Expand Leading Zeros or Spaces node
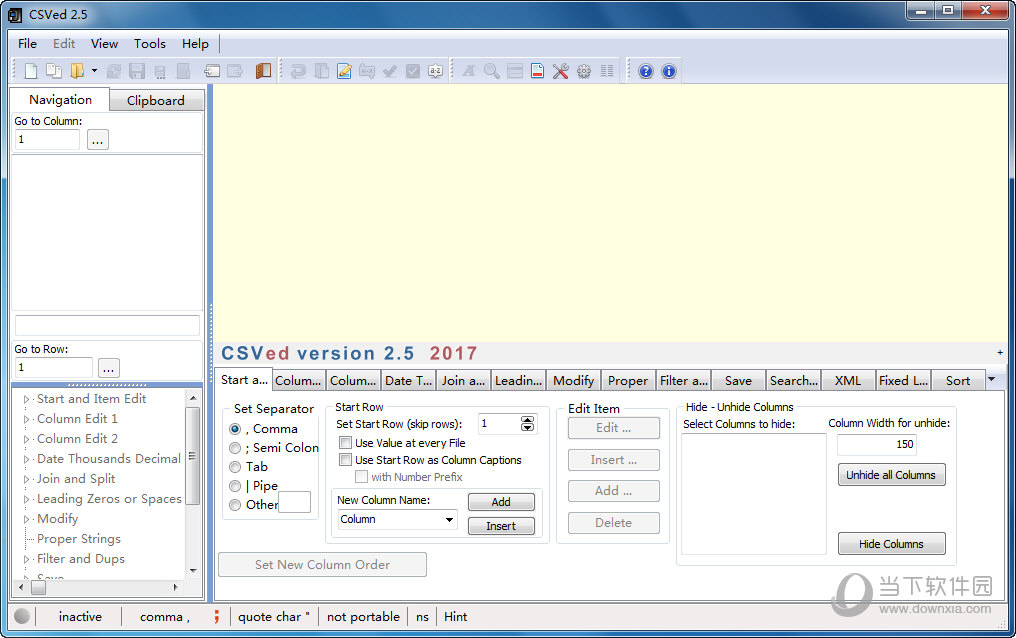 [x=27, y=500]
